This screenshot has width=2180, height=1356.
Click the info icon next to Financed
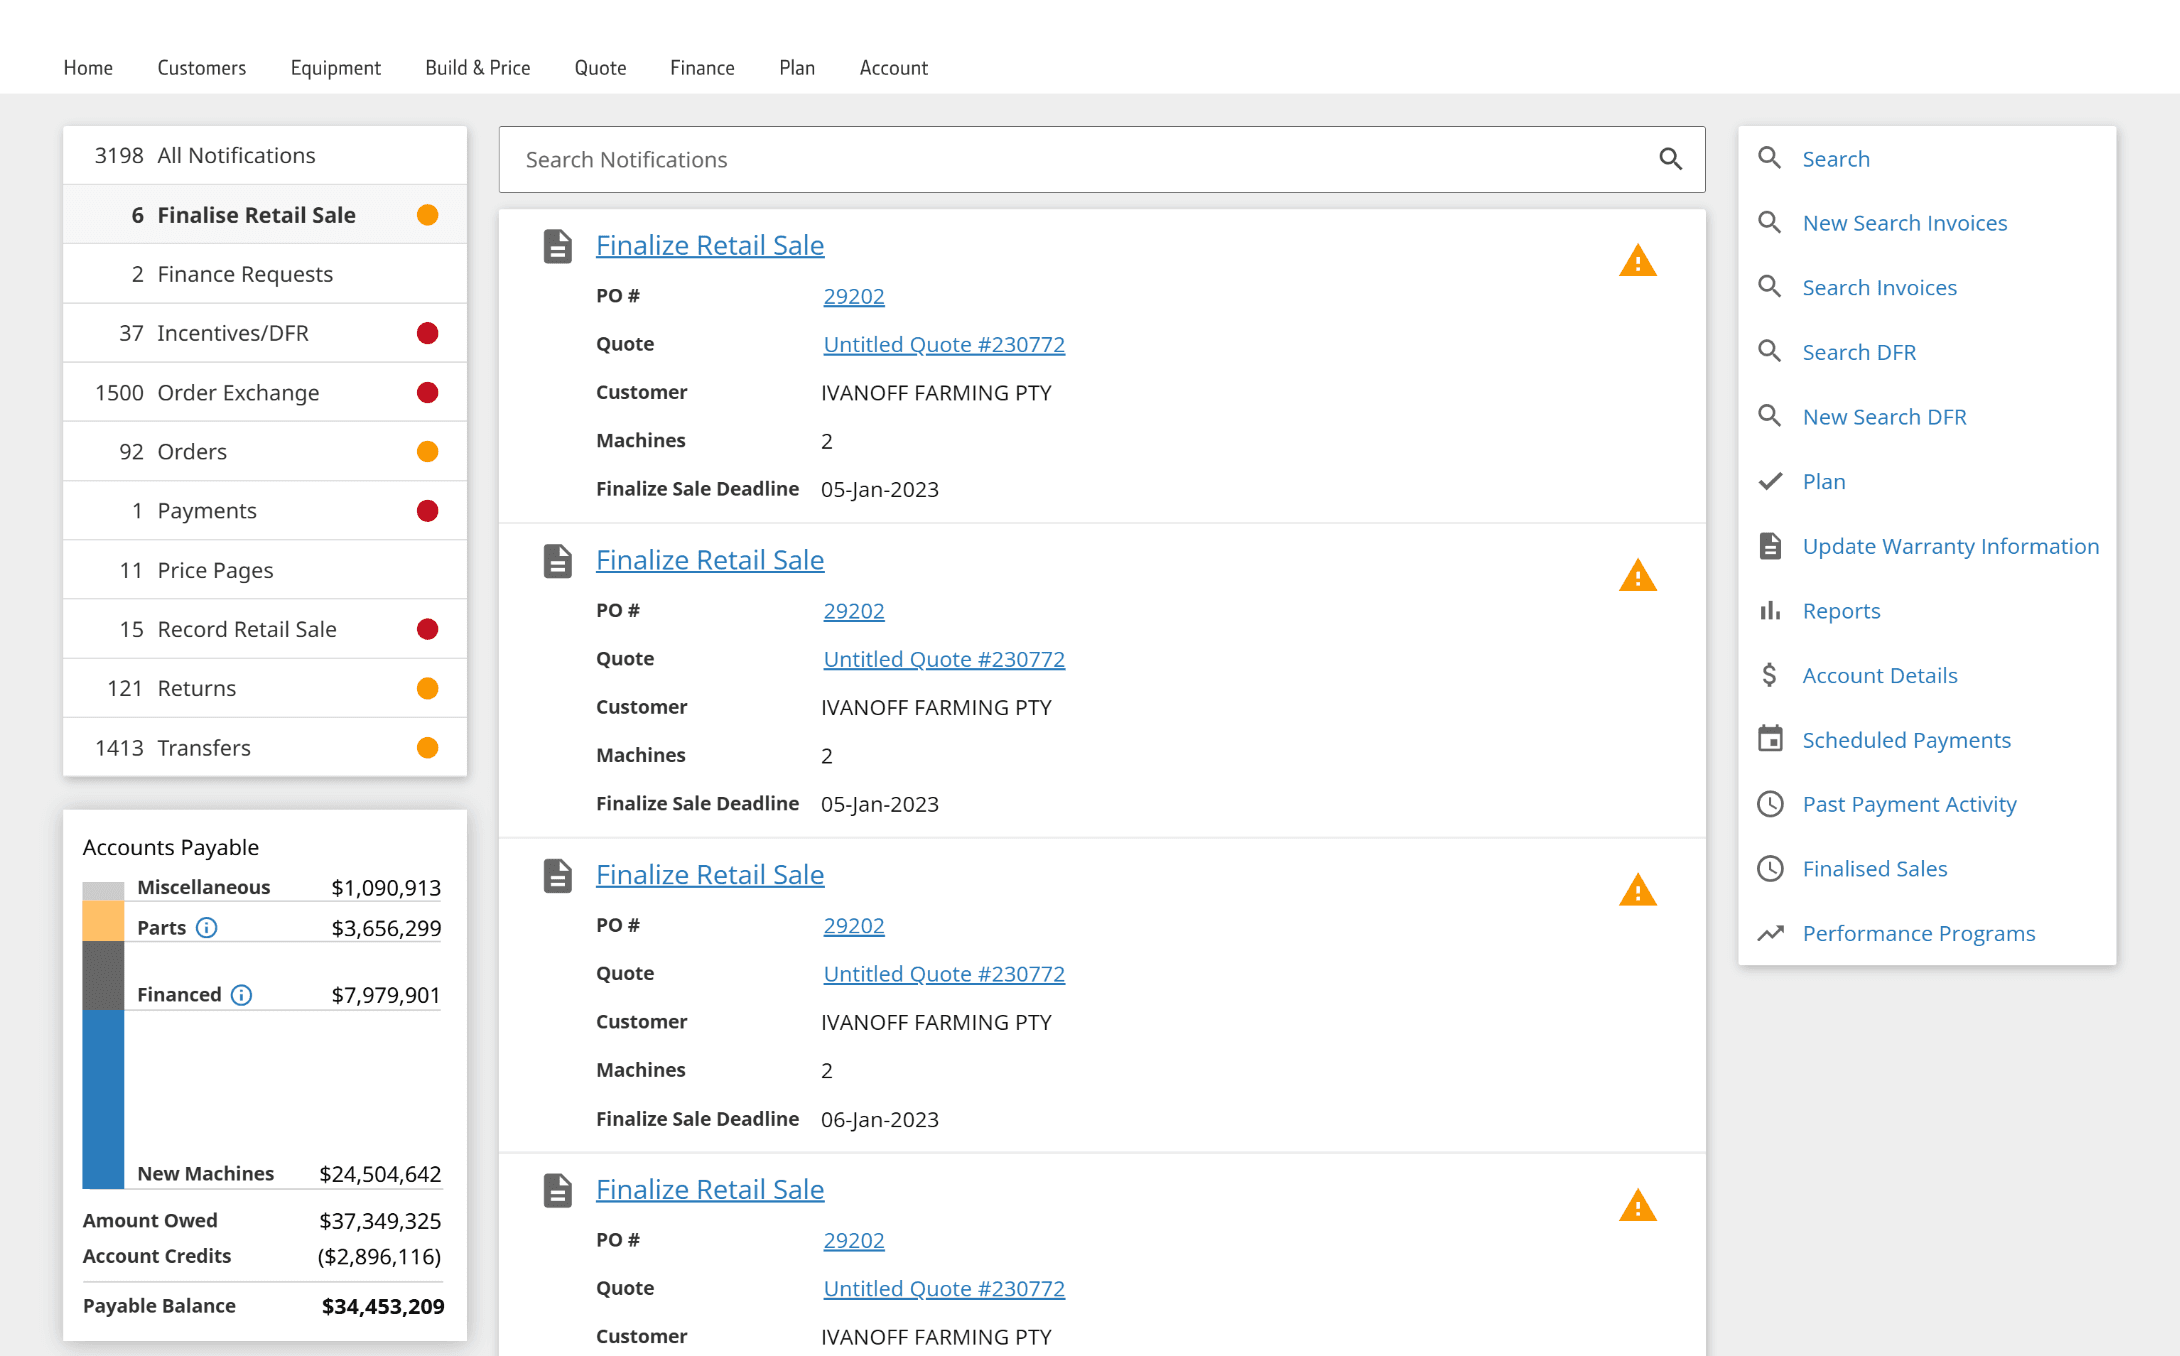(x=241, y=995)
